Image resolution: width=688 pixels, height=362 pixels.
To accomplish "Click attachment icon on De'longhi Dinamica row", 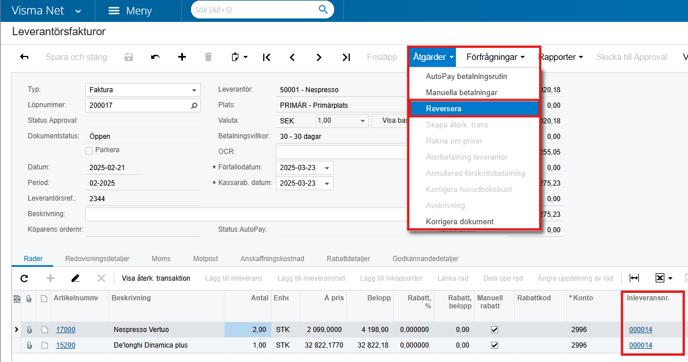I will tap(29, 345).
